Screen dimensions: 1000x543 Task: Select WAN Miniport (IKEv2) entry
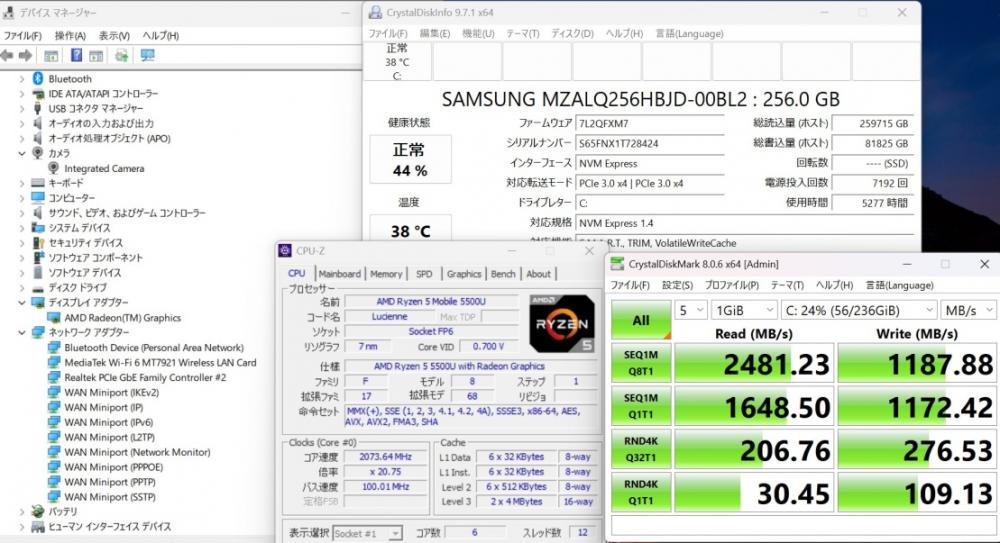pyautogui.click(x=112, y=392)
